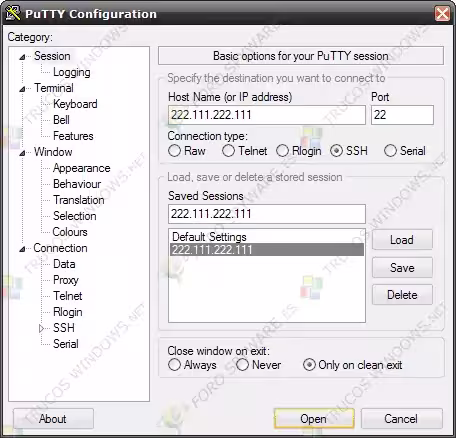Choose Only on clean exit option
This screenshot has height=438, width=456.
(309, 365)
